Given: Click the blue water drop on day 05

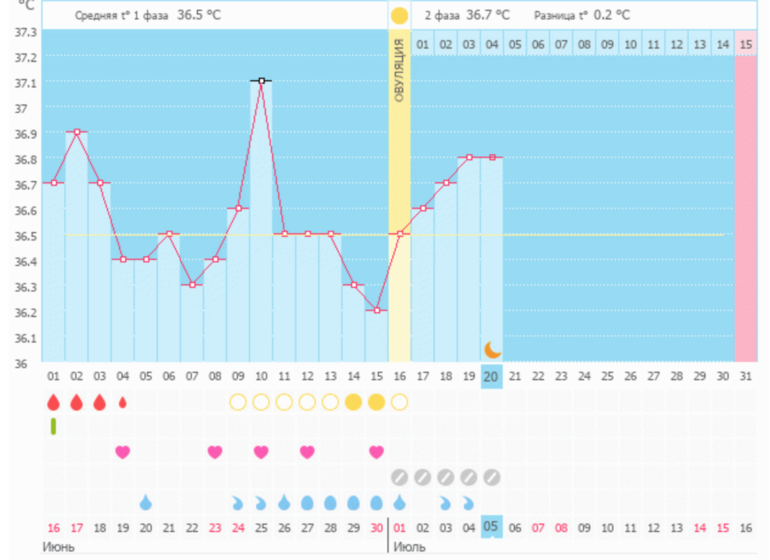Looking at the screenshot, I should click(x=146, y=501).
